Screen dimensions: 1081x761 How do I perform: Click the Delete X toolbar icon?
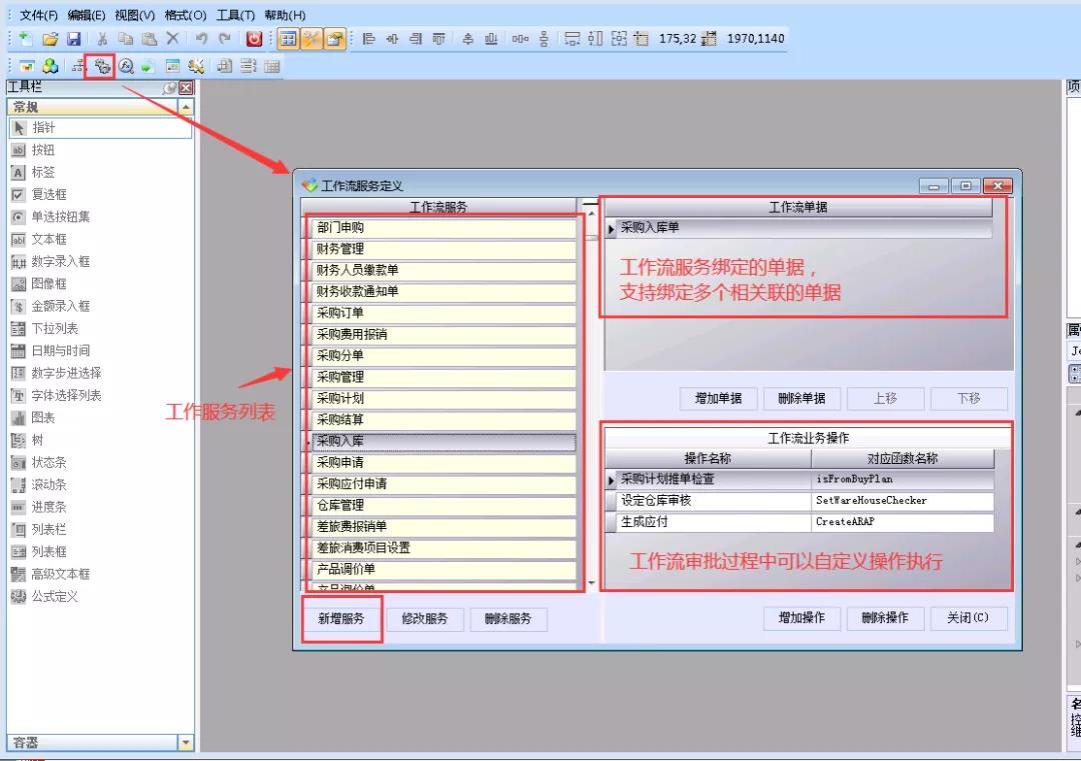172,39
